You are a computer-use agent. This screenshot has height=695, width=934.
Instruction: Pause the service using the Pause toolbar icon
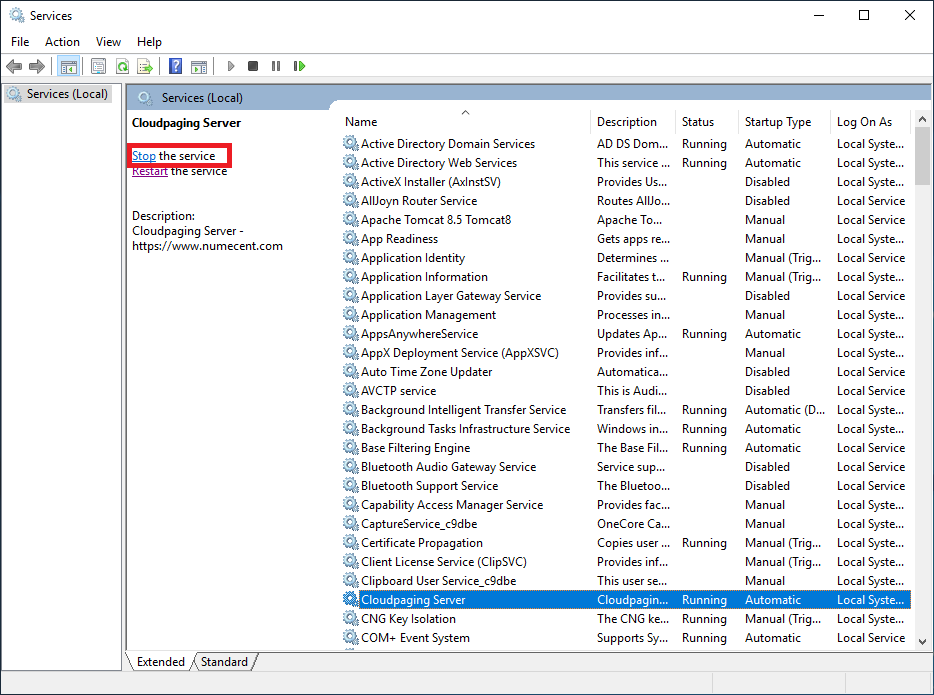tap(276, 66)
